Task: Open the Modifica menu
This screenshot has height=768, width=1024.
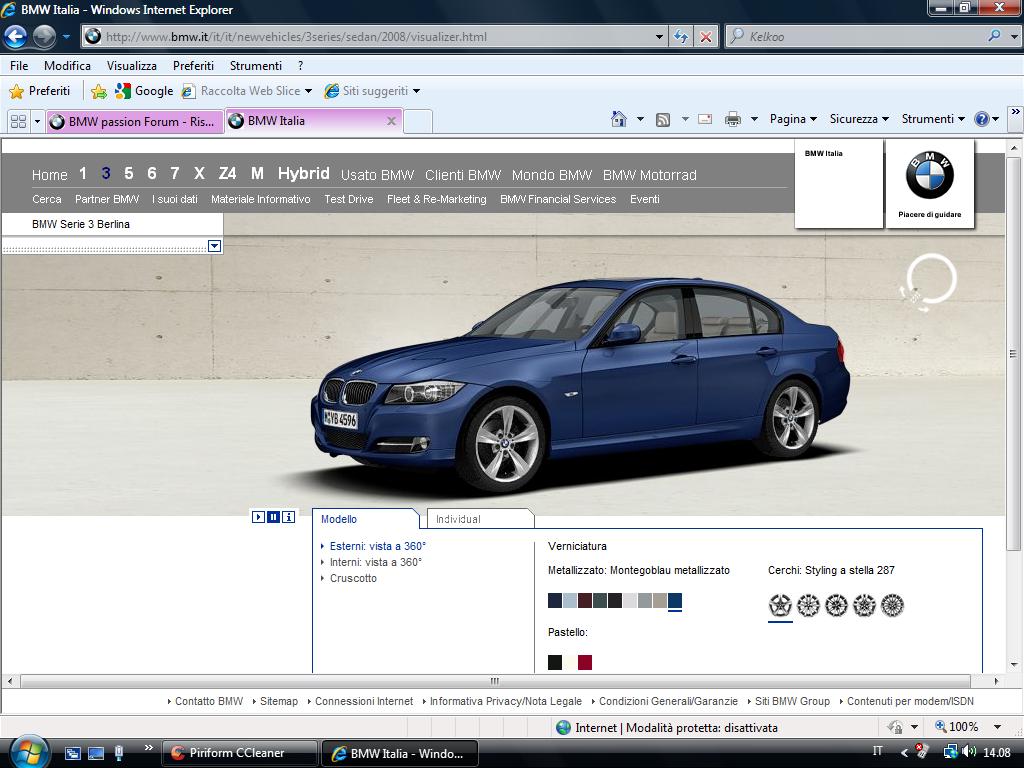Action: [67, 66]
